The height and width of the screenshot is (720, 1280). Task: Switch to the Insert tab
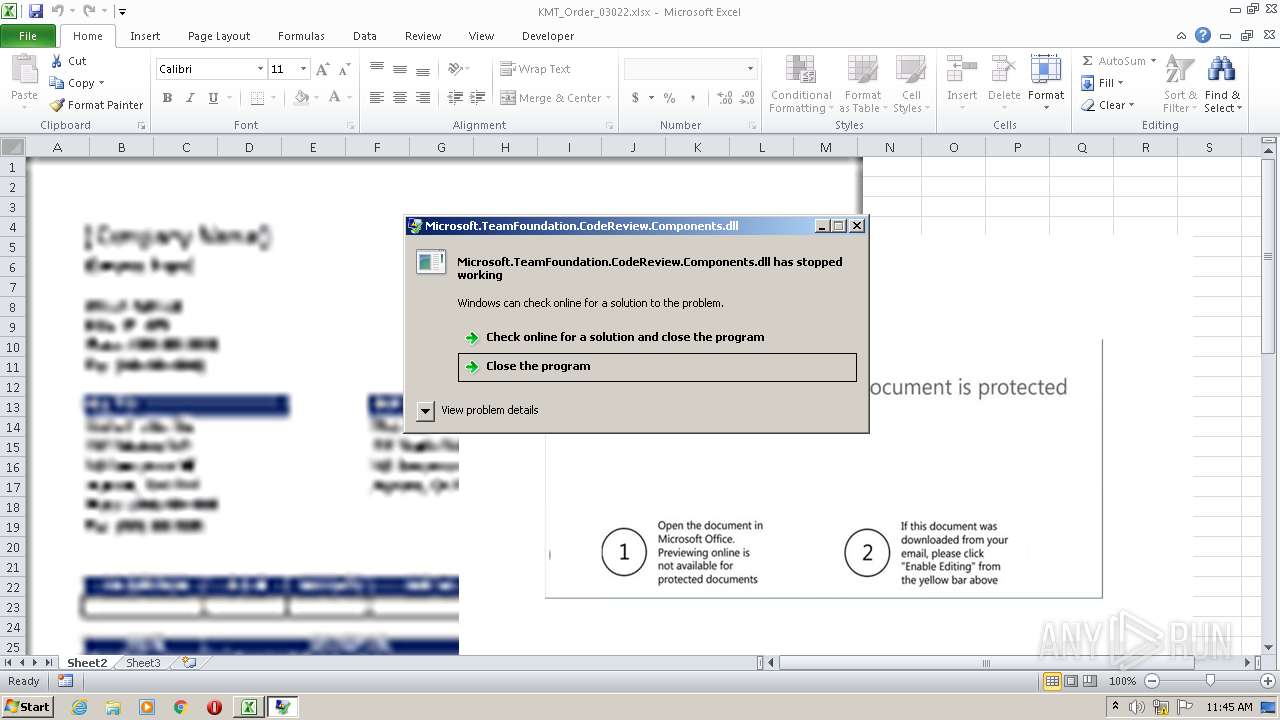click(145, 36)
